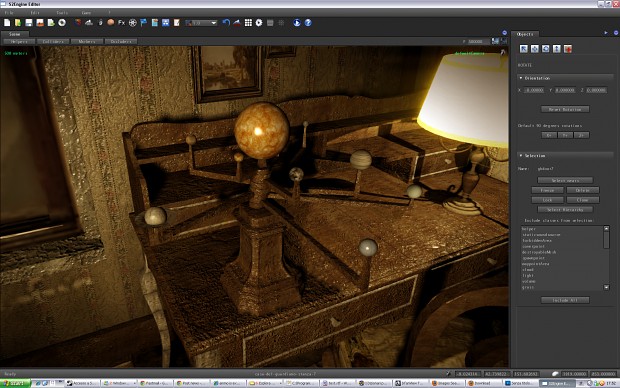The width and height of the screenshot is (620, 388).
Task: Select 'light' in the class list
Action: (x=528, y=275)
